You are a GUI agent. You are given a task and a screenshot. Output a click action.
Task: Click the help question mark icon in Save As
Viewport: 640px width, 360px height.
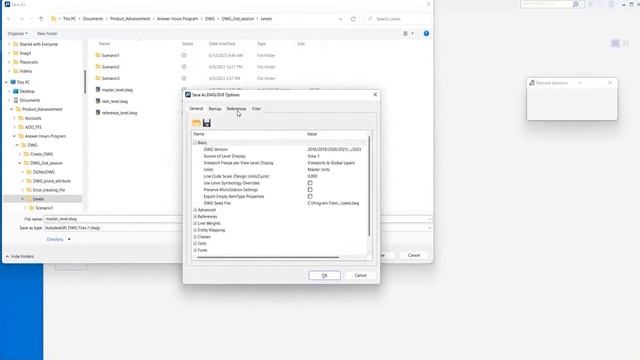pyautogui.click(x=426, y=33)
